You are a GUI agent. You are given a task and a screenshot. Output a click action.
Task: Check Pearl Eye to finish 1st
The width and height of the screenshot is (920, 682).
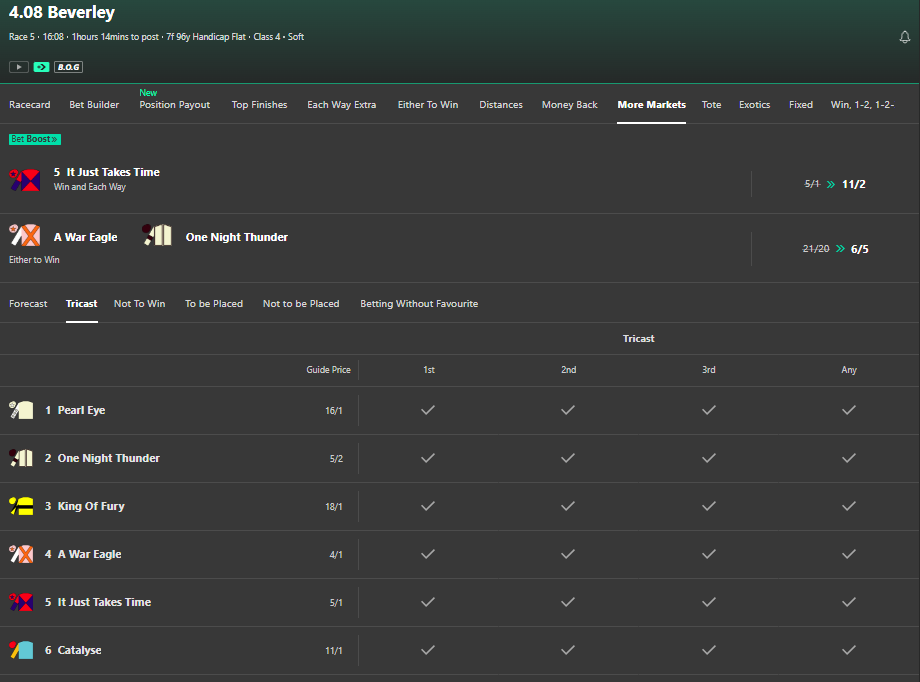428,410
